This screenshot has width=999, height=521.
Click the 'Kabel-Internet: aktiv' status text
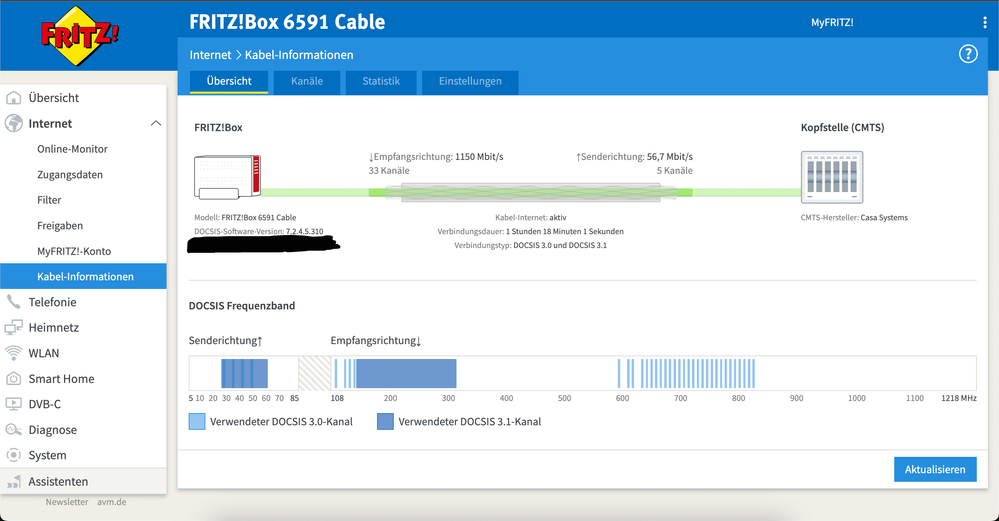(x=531, y=218)
